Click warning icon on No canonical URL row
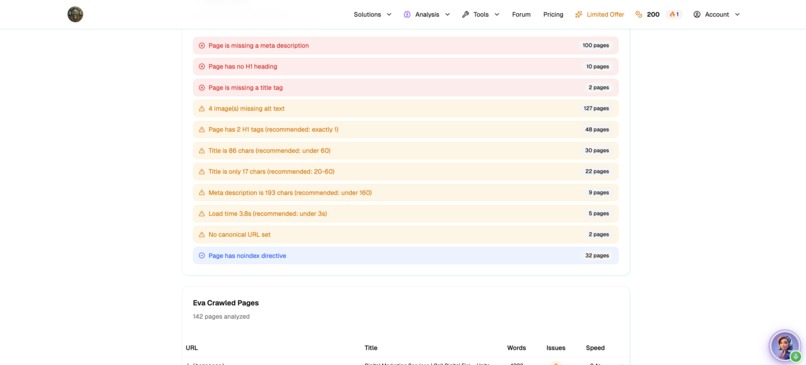Viewport: 806px width, 365px height. coord(202,234)
